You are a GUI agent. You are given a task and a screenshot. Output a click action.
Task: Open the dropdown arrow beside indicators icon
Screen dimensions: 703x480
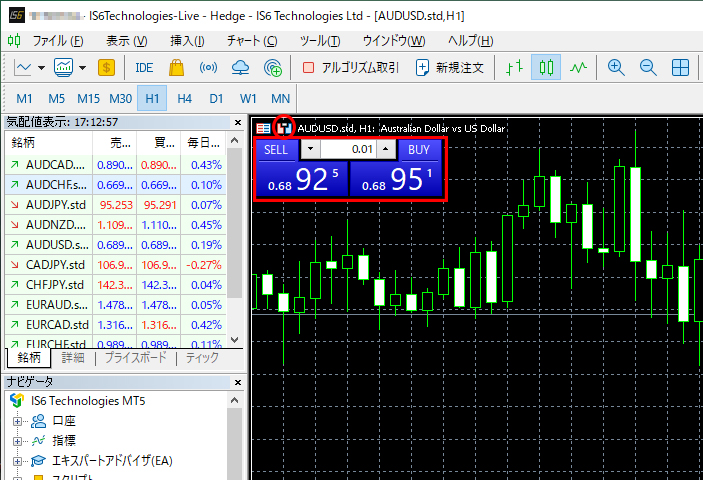pyautogui.click(x=82, y=68)
